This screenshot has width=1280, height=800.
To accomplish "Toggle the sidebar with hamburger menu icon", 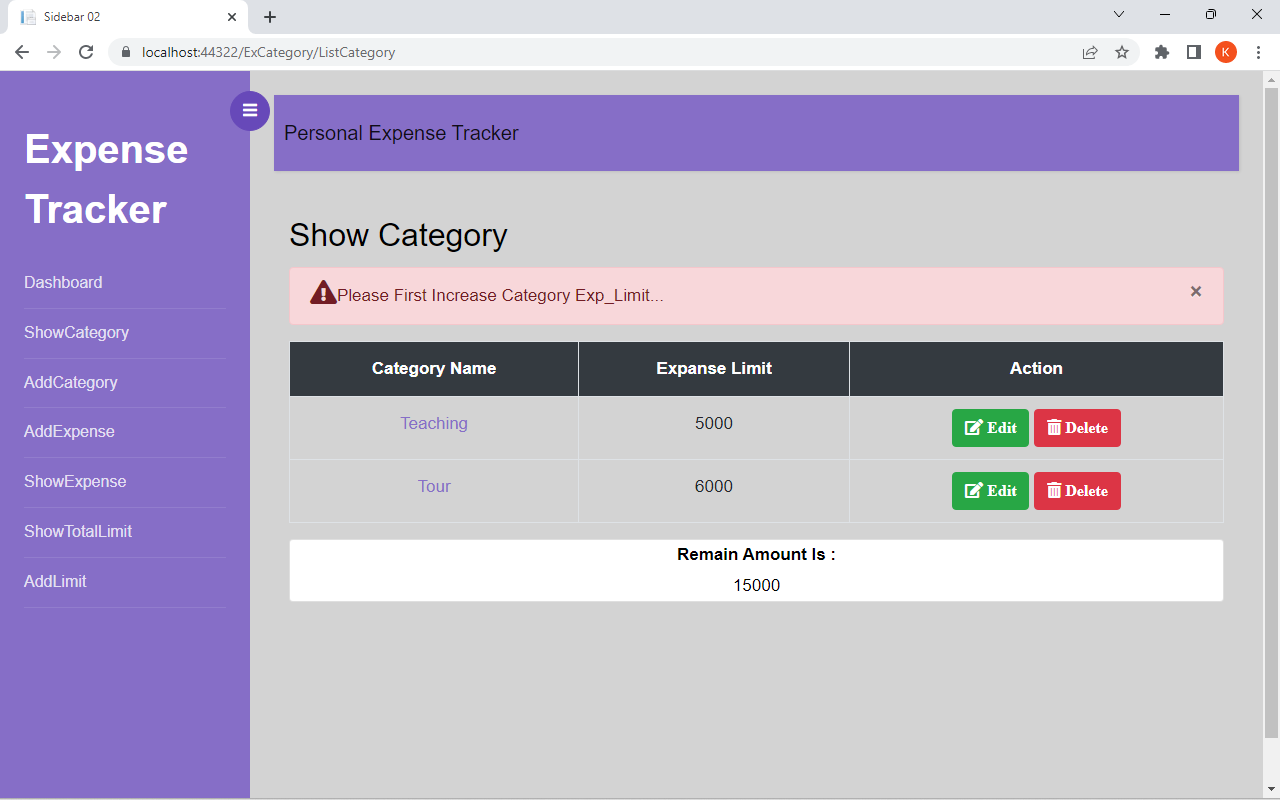I will [x=250, y=111].
